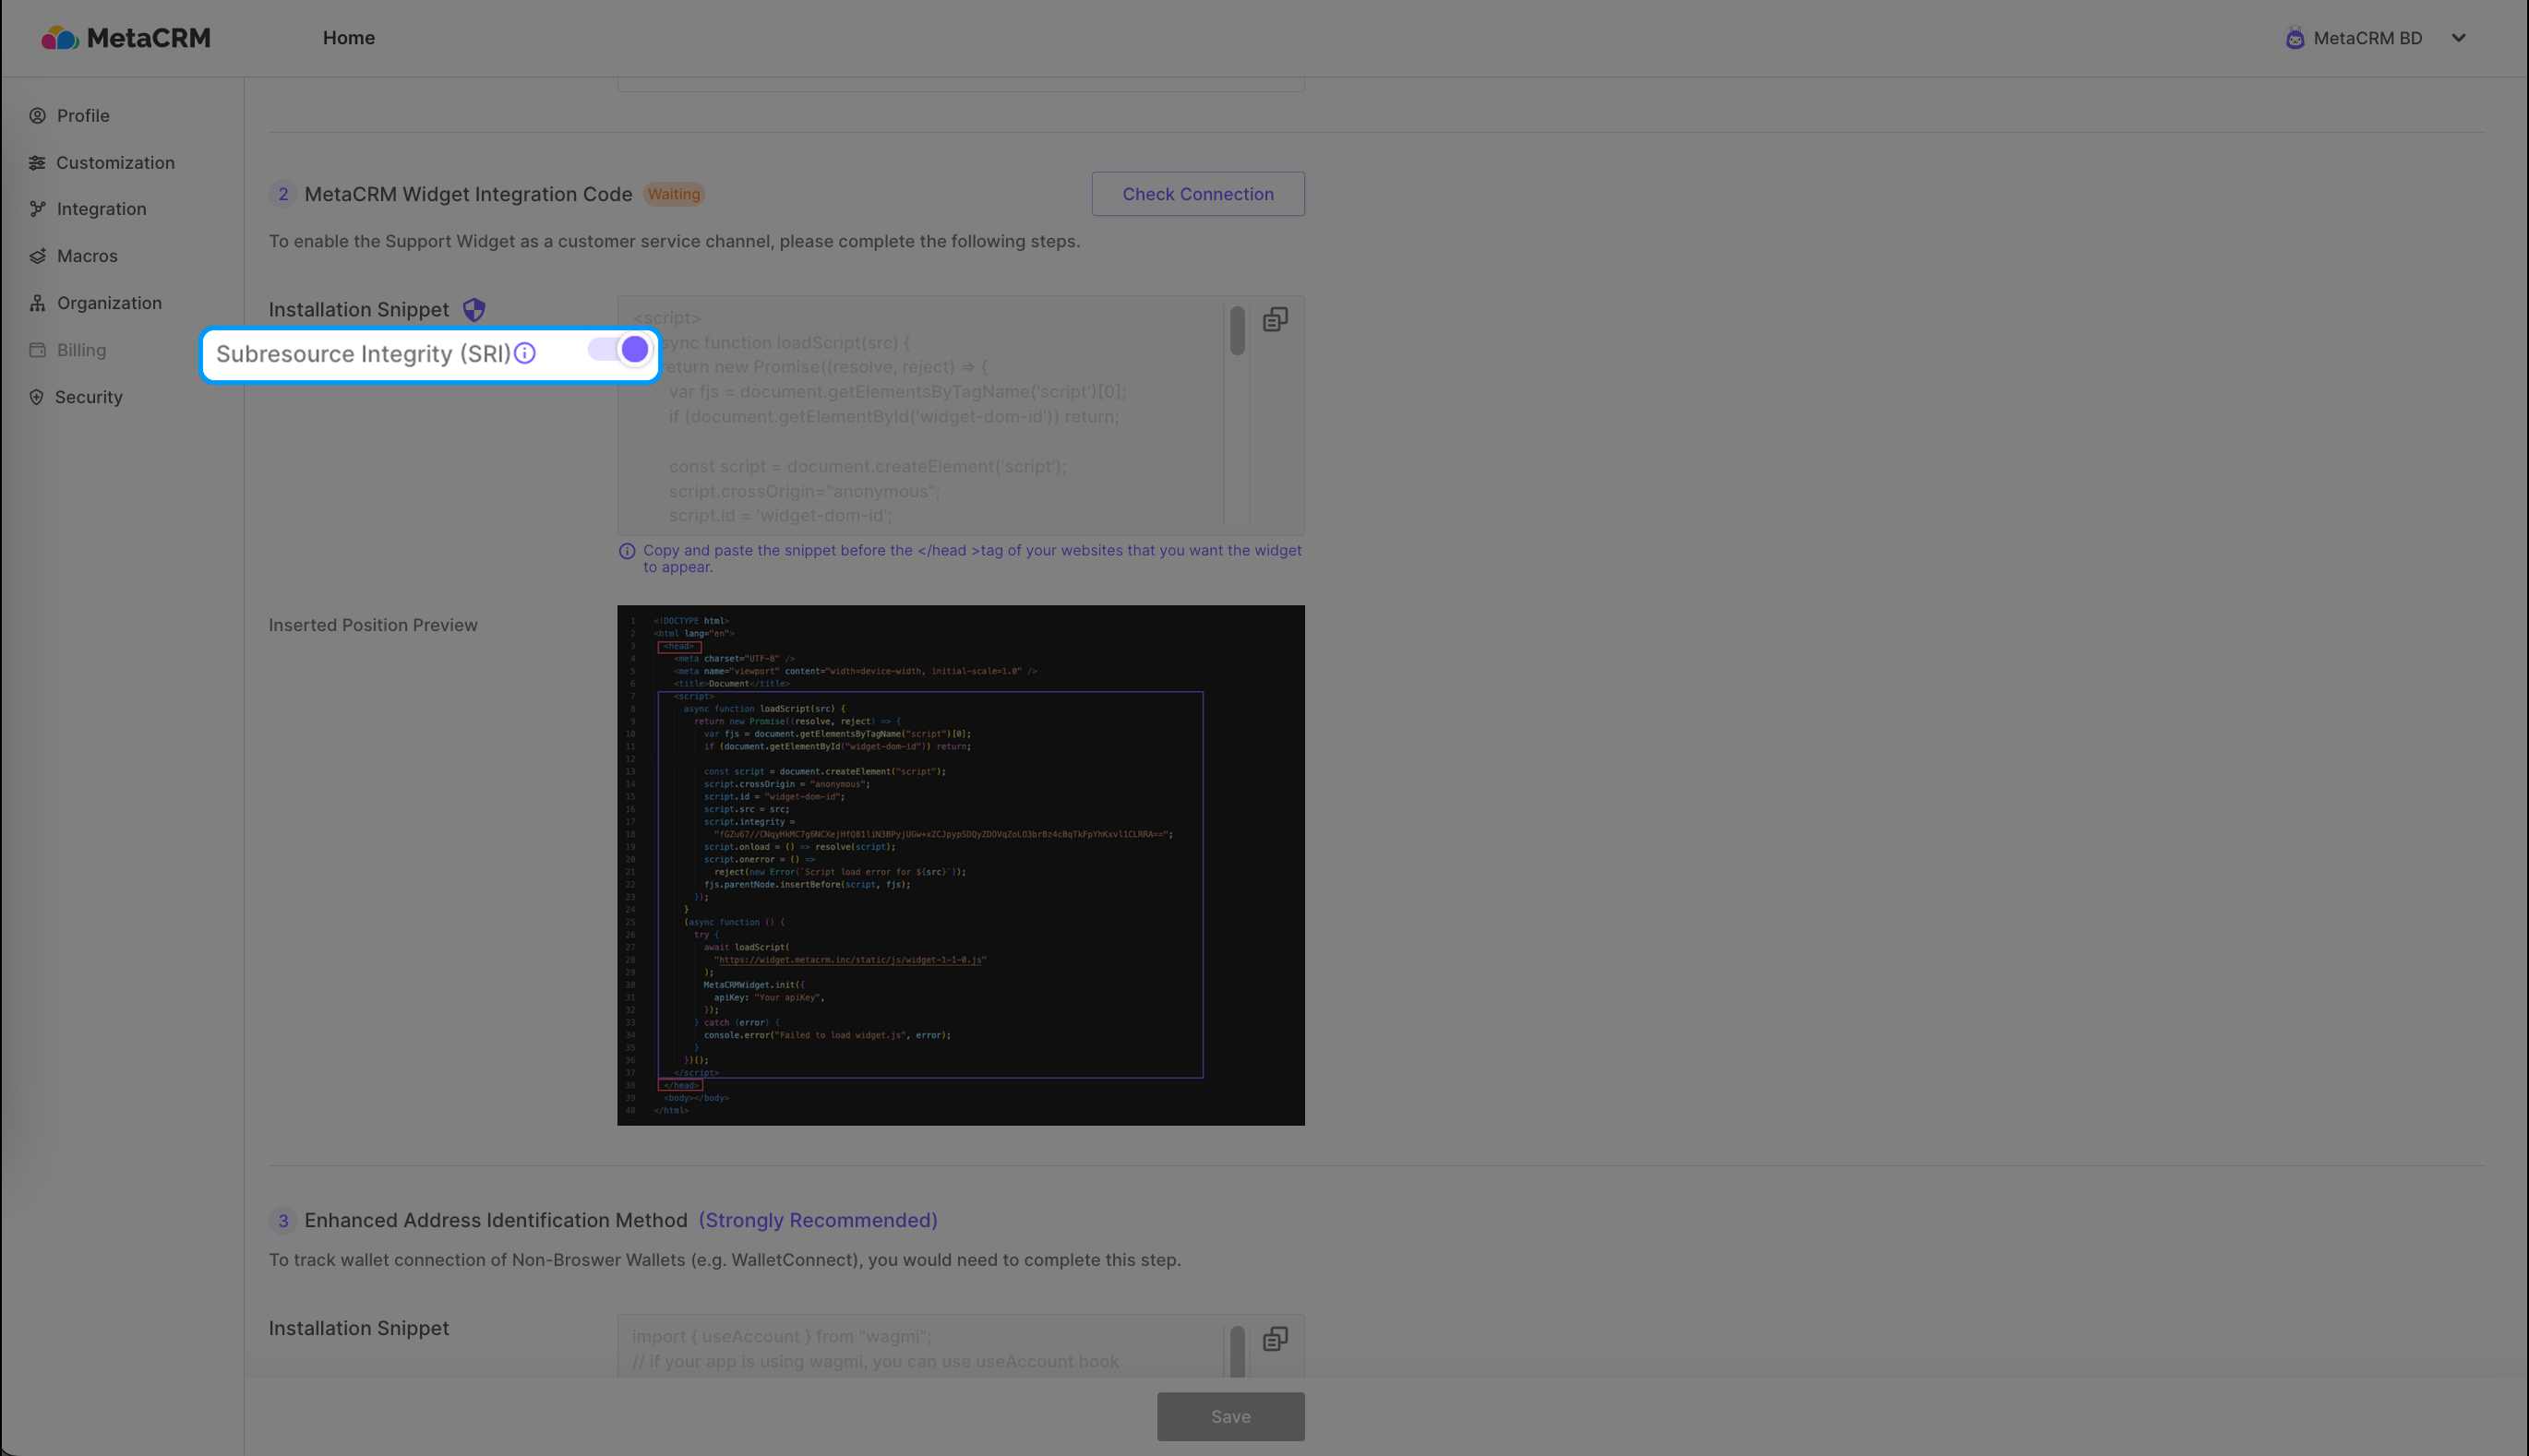Viewport: 2529px width, 1456px height.
Task: Click the SRI info icon
Action: click(525, 353)
